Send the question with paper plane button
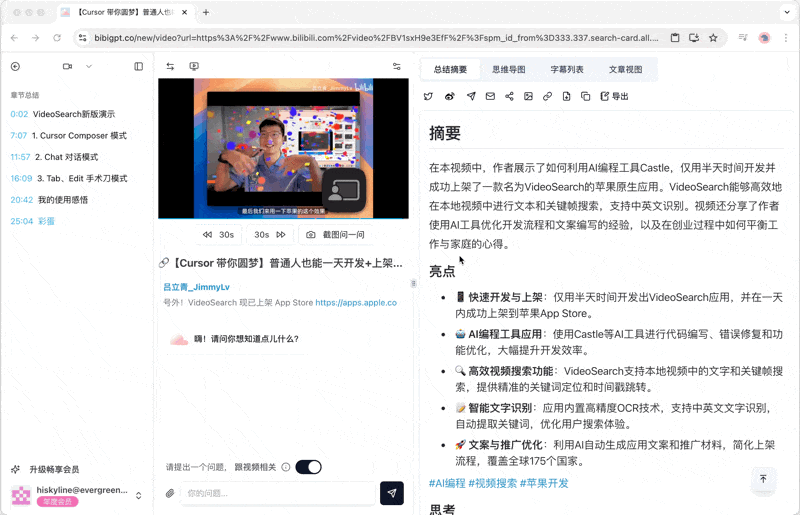The image size is (800, 515). point(392,493)
